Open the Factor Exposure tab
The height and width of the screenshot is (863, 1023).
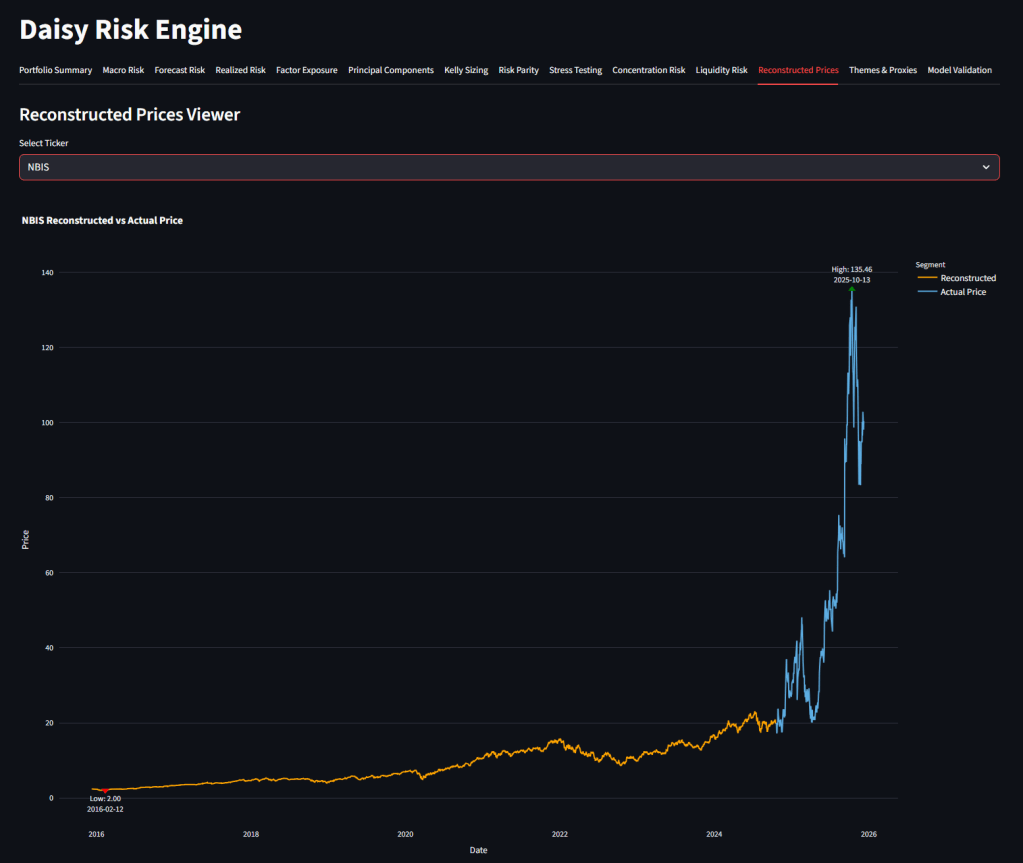[306, 70]
